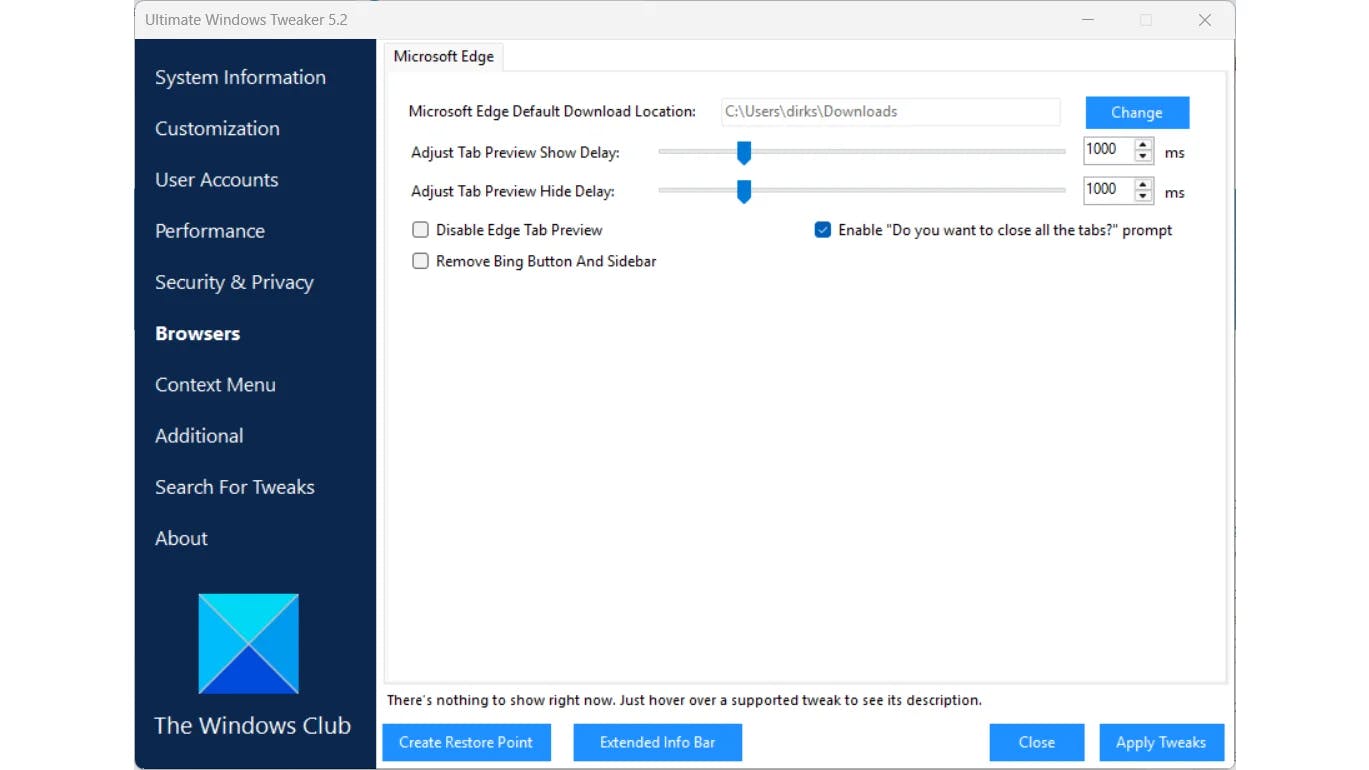Switch to Performance section

210,231
